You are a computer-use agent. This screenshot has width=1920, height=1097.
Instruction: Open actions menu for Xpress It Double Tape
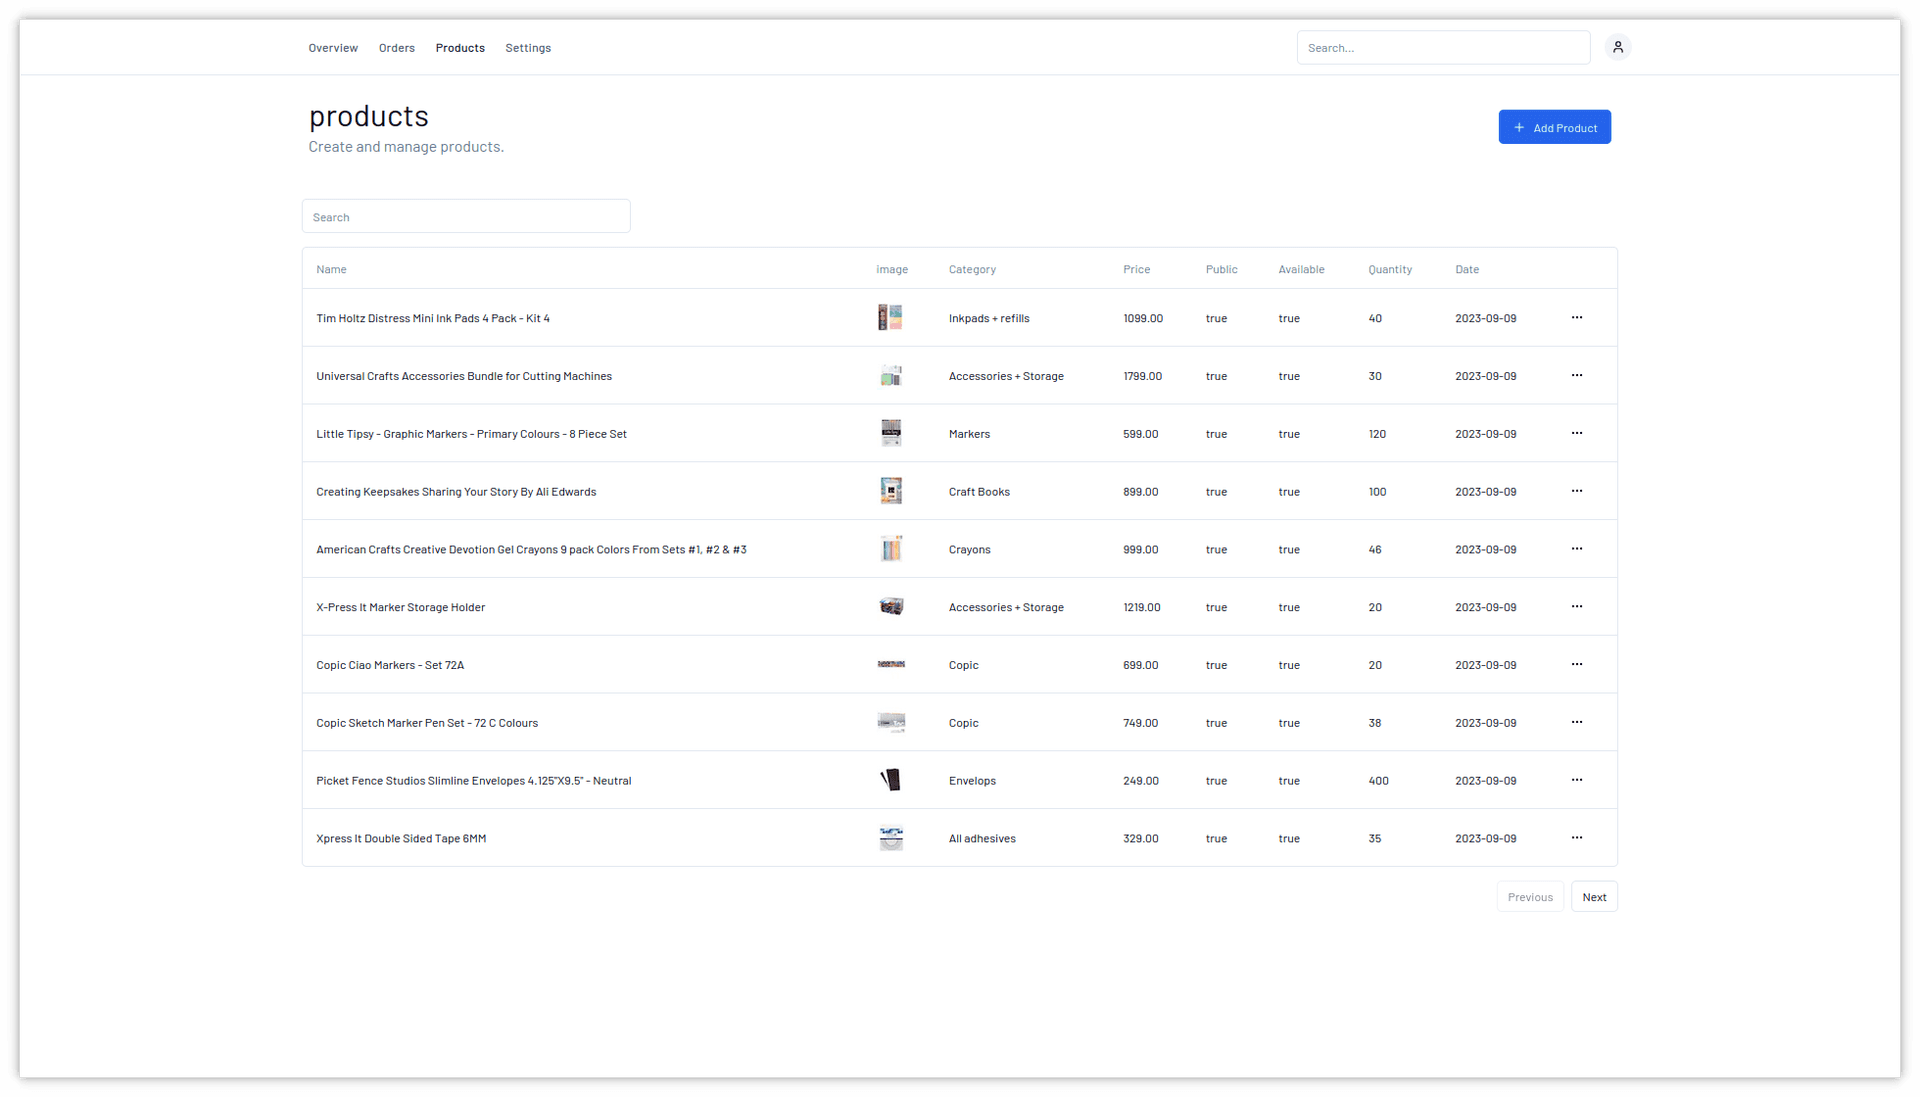pos(1577,838)
